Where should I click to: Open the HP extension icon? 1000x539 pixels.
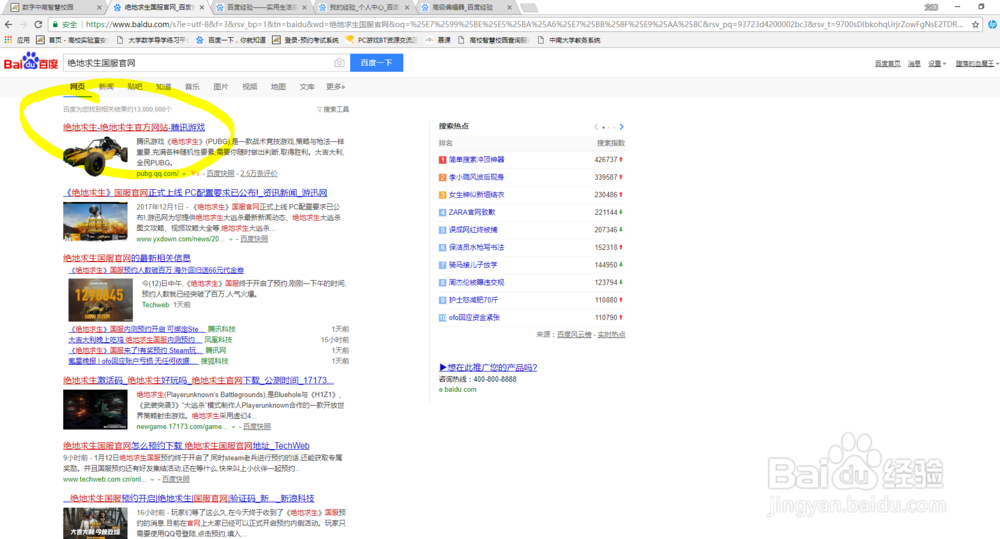[x=992, y=24]
